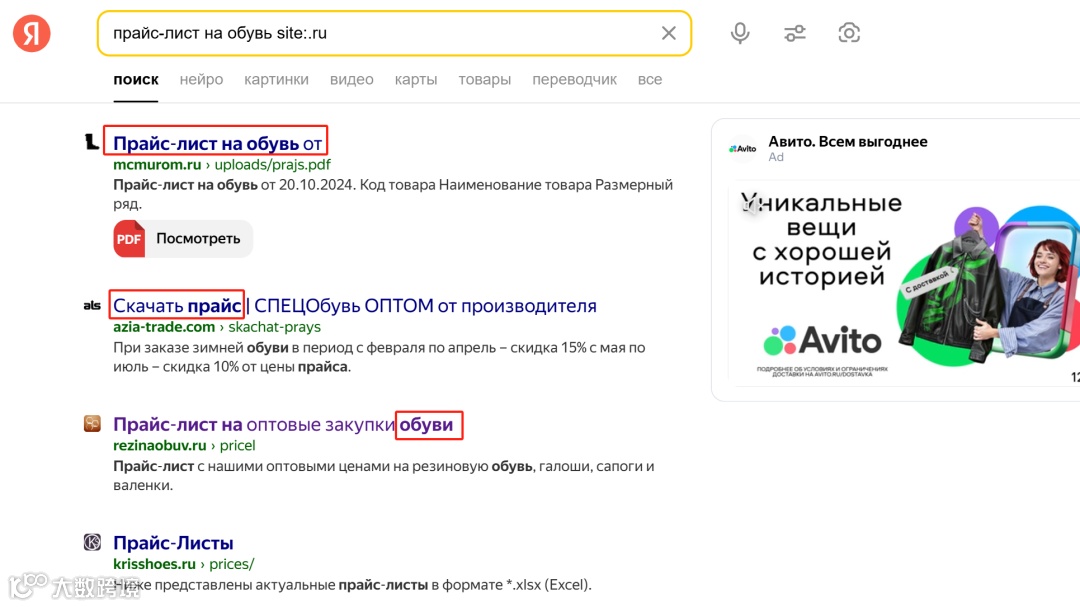Click the Yandex logo icon
1080x607 pixels.
coord(32,33)
